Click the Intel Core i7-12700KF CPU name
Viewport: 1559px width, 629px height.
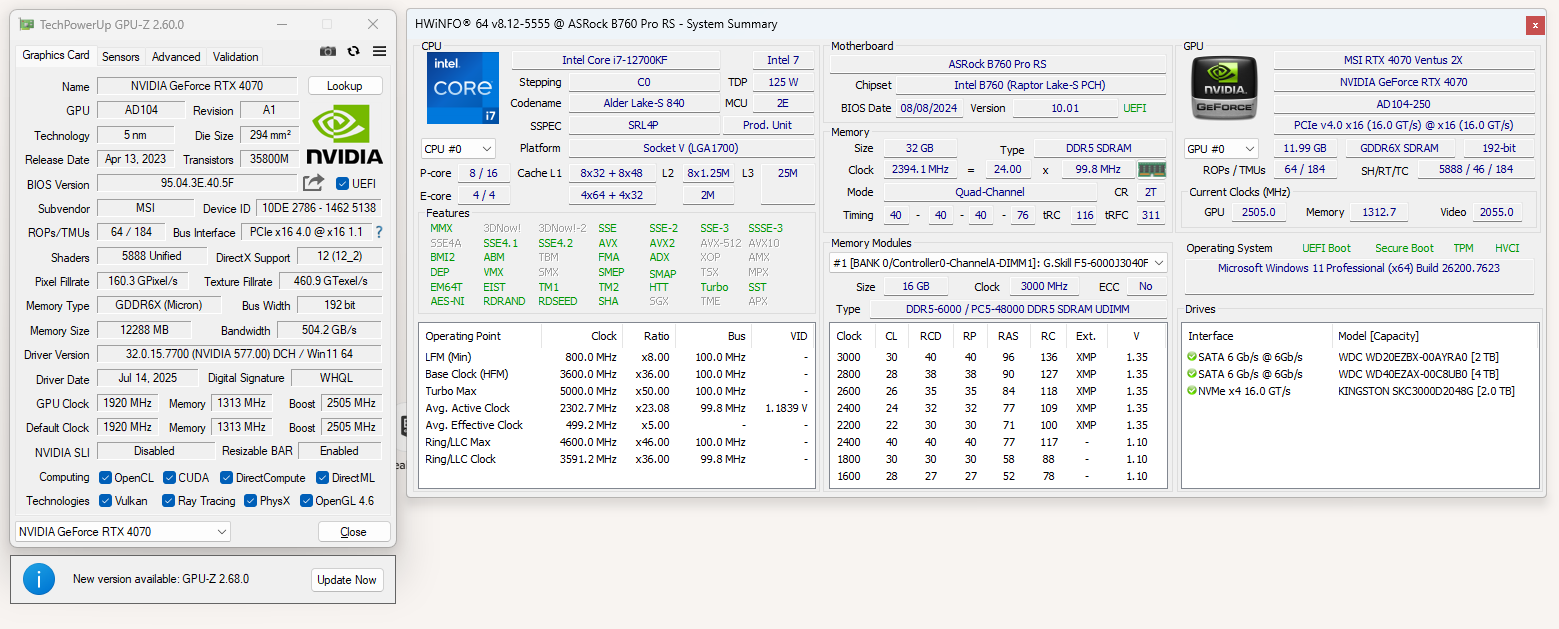[615, 60]
